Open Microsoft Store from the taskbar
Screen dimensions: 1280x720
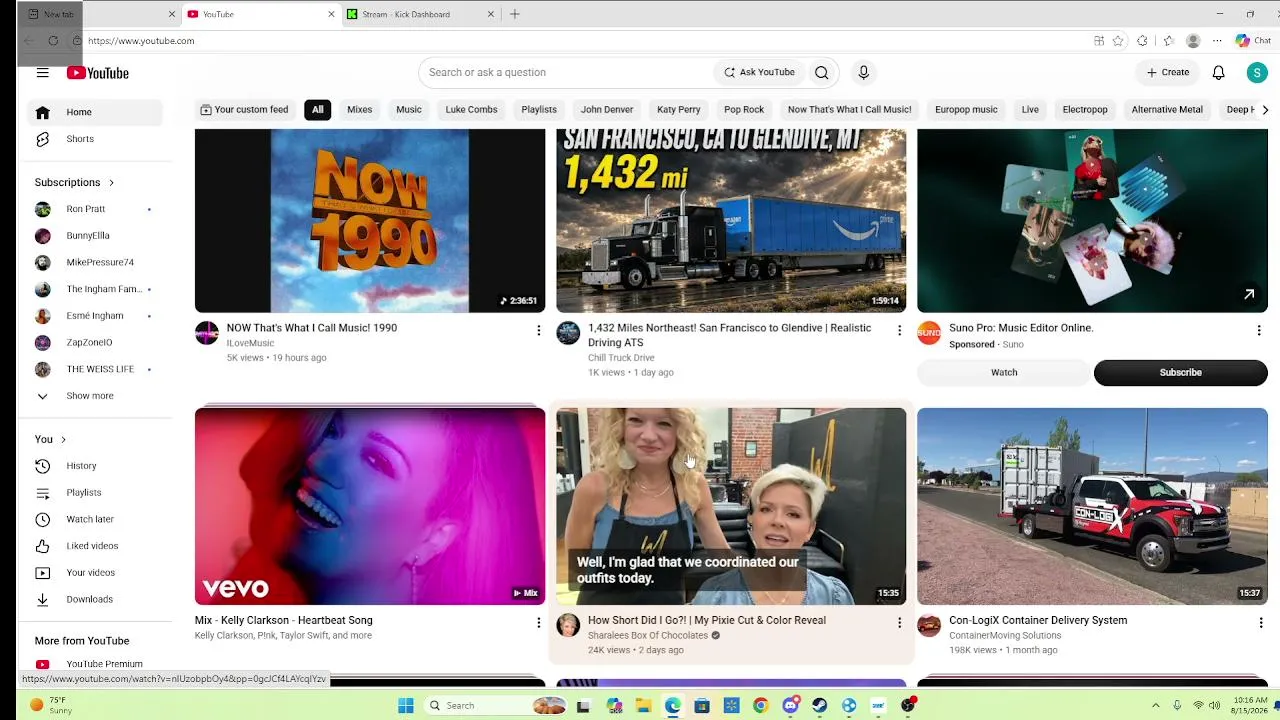click(702, 705)
